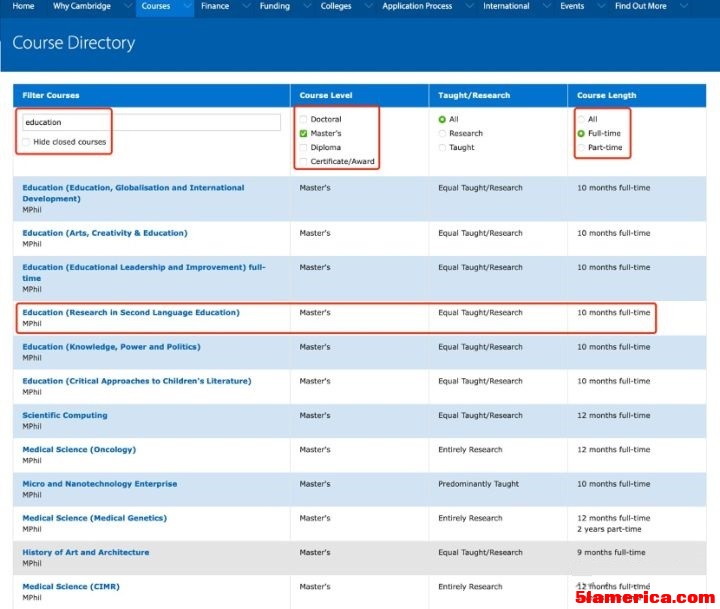Screen dimensions: 720x609
Task: Open the Medical Science (Oncology) course
Action: click(x=79, y=450)
